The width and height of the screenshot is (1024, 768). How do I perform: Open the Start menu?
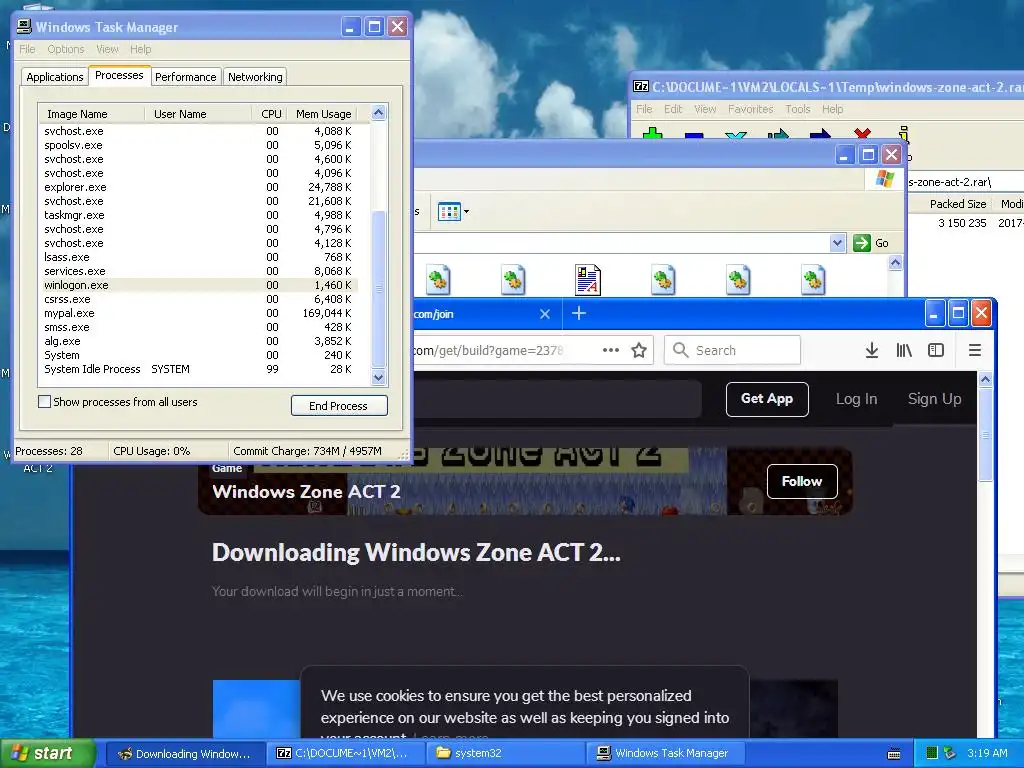(x=48, y=754)
